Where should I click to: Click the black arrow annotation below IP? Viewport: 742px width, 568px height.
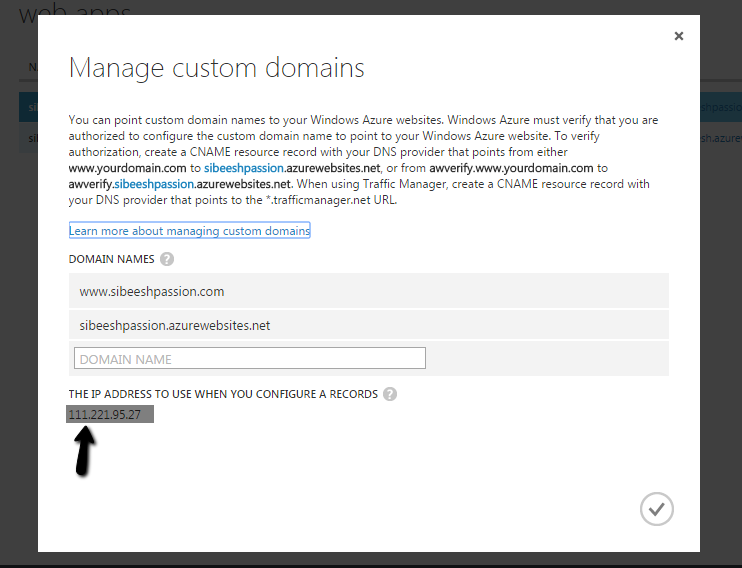point(87,451)
